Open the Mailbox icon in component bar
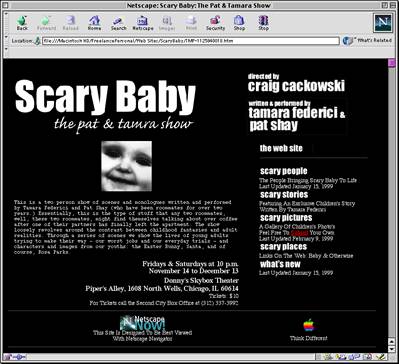The height and width of the screenshot is (364, 399). click(340, 357)
